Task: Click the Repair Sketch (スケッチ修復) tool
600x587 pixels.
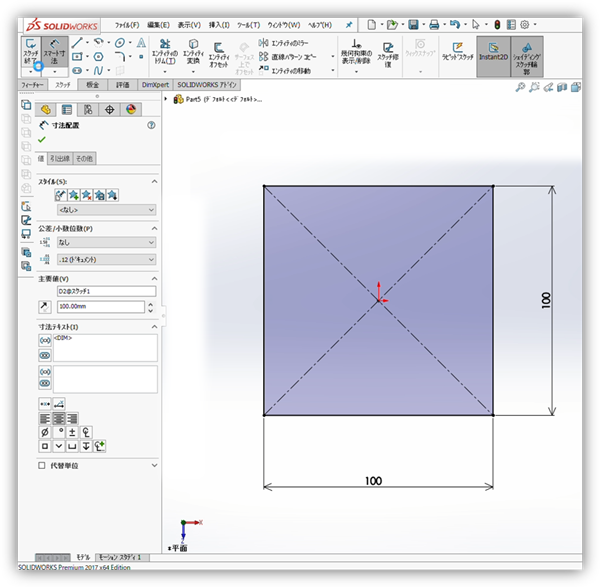Action: pos(388,54)
